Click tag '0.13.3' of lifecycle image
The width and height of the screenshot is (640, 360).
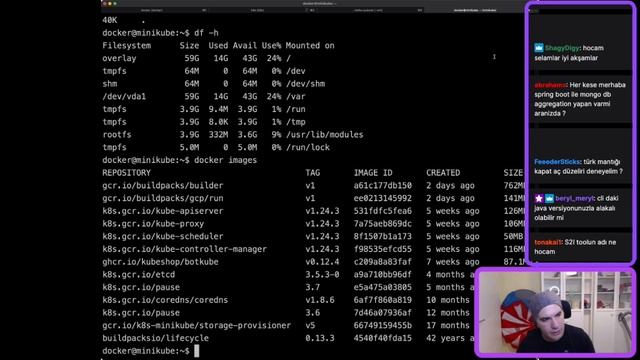[320, 338]
